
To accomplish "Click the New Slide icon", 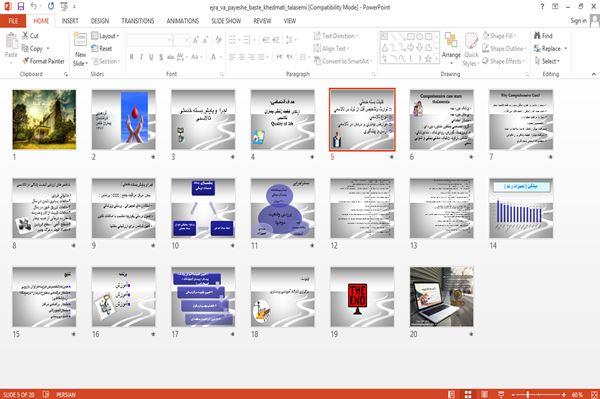I will (80, 40).
